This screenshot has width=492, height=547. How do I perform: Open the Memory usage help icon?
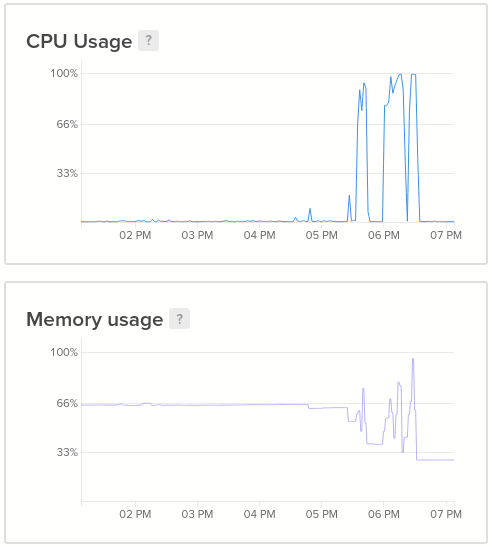[x=179, y=319]
